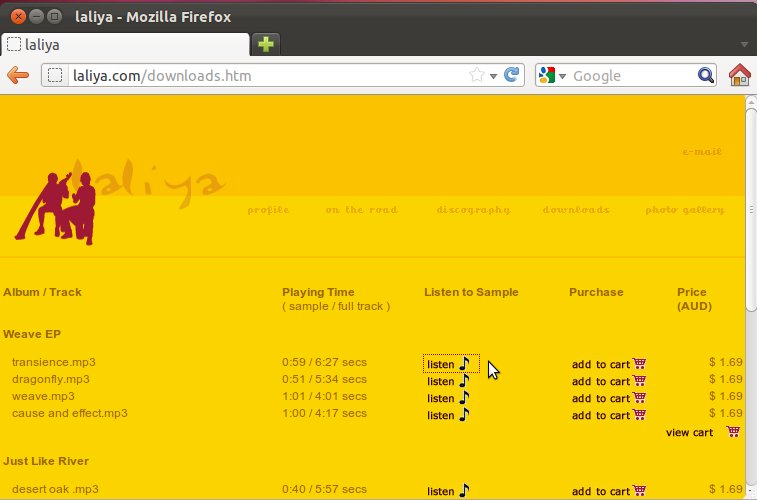757x500 pixels.
Task: Click the music note icon for cause and effect.mp3
Action: coord(464,414)
